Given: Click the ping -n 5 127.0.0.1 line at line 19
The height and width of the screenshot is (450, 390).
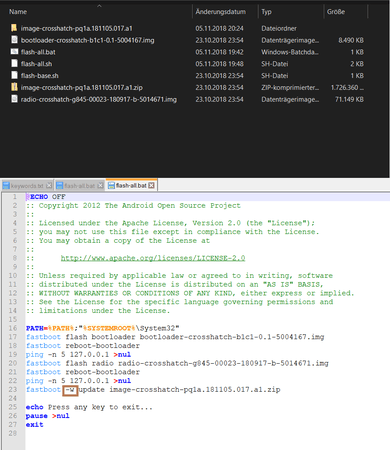Looking at the screenshot, I should (x=78, y=354).
